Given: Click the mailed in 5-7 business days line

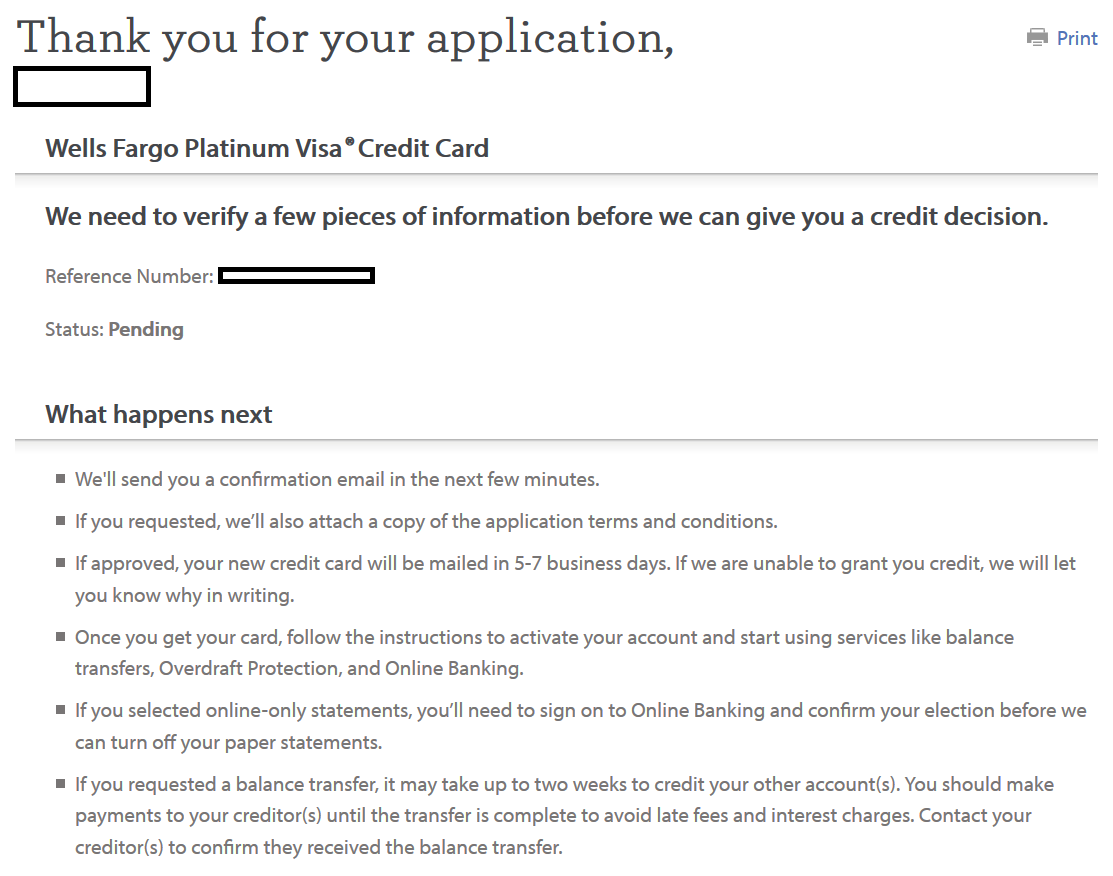Looking at the screenshot, I should point(576,564).
